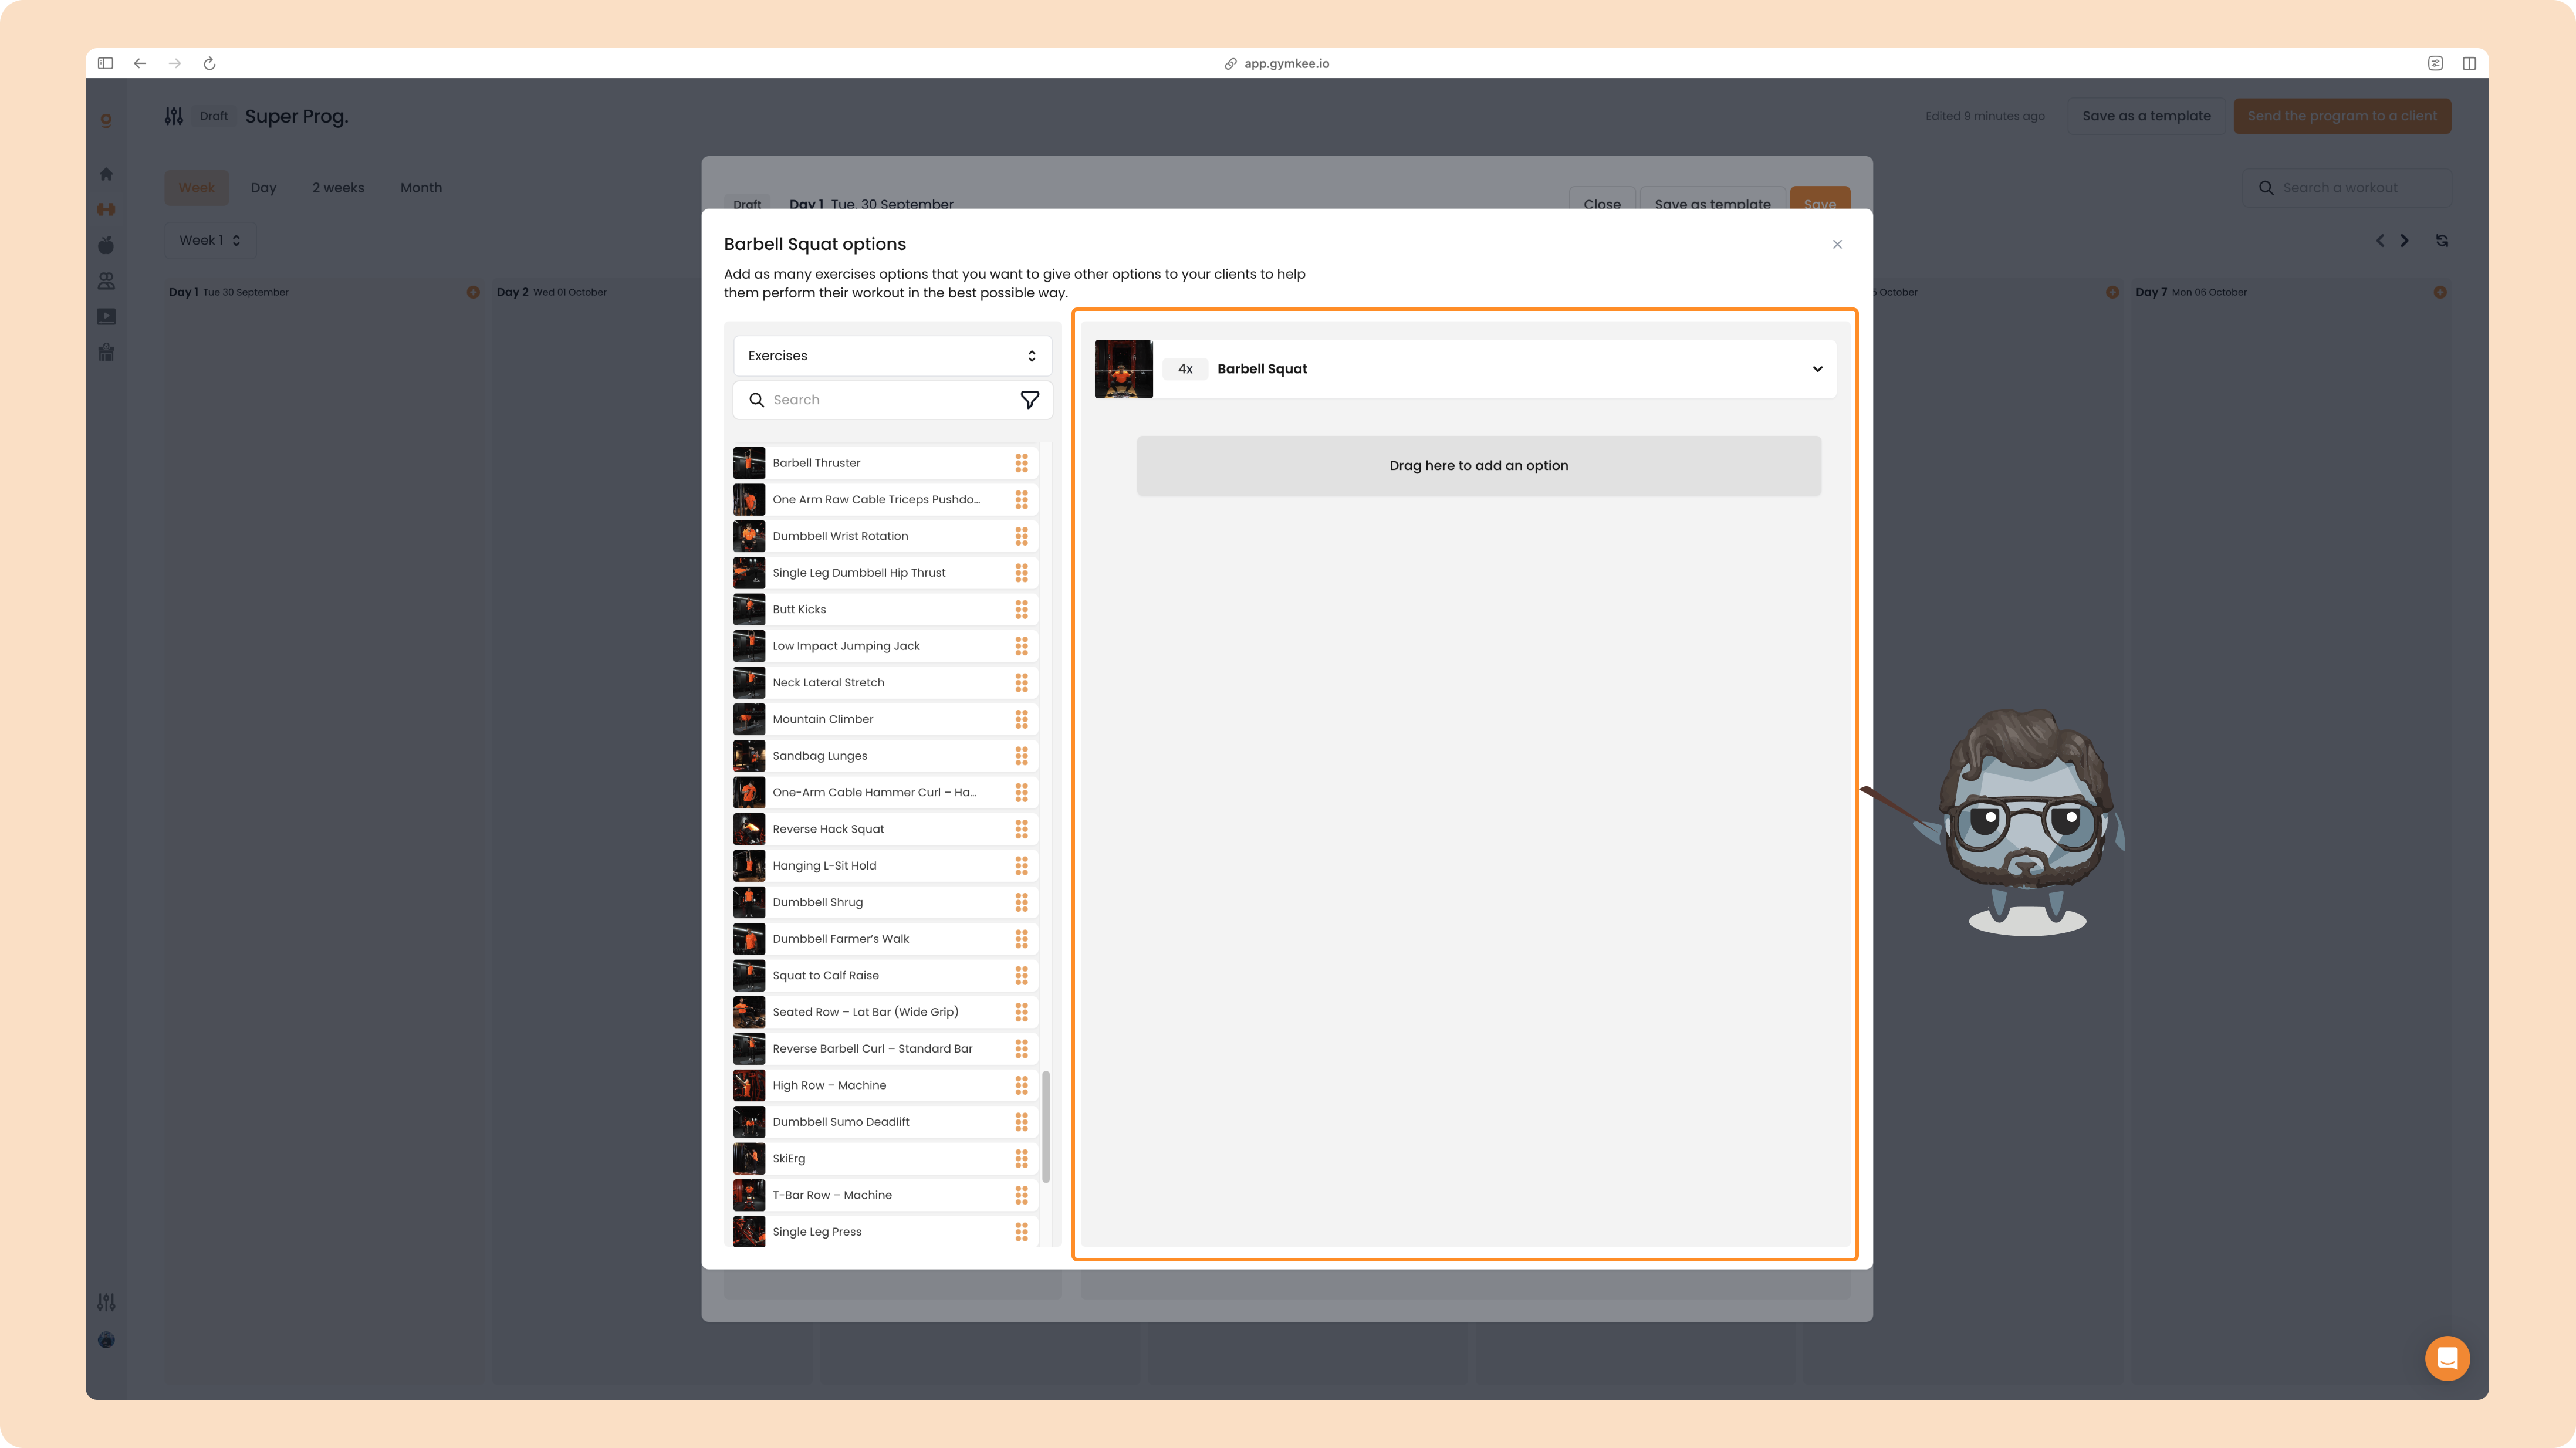Go to previous week arrow
The height and width of the screenshot is (1448, 2576).
coord(2380,240)
